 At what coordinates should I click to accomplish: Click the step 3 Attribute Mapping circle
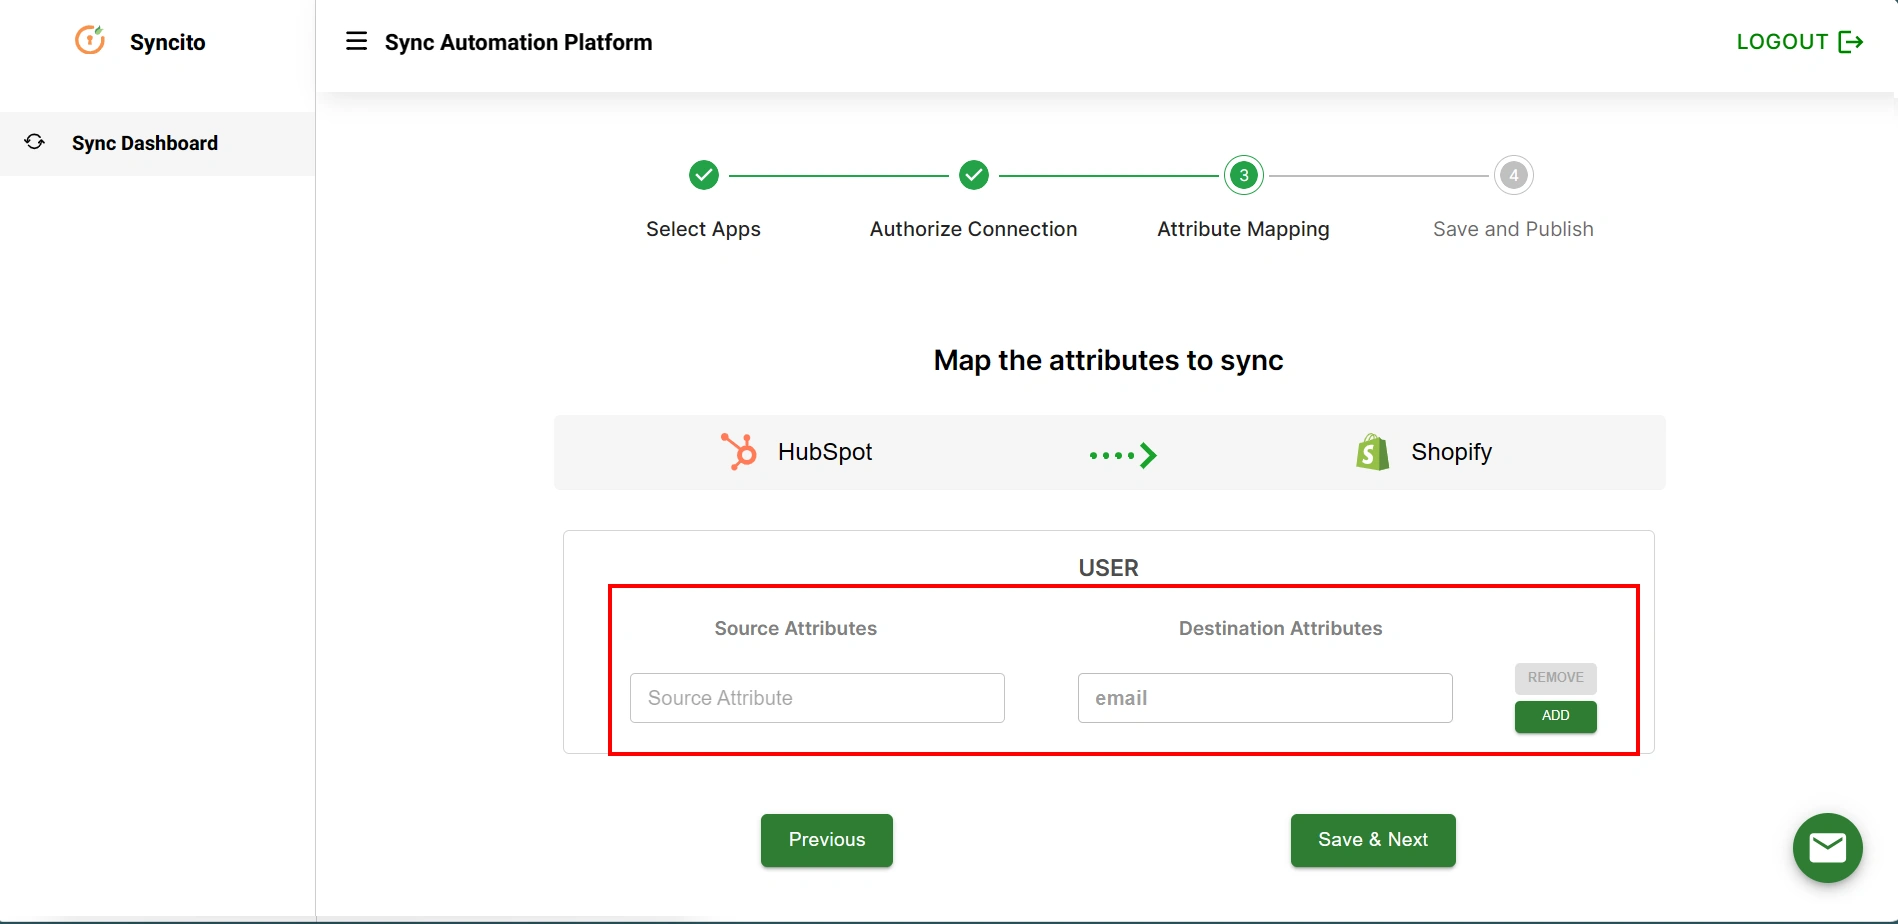click(1242, 175)
